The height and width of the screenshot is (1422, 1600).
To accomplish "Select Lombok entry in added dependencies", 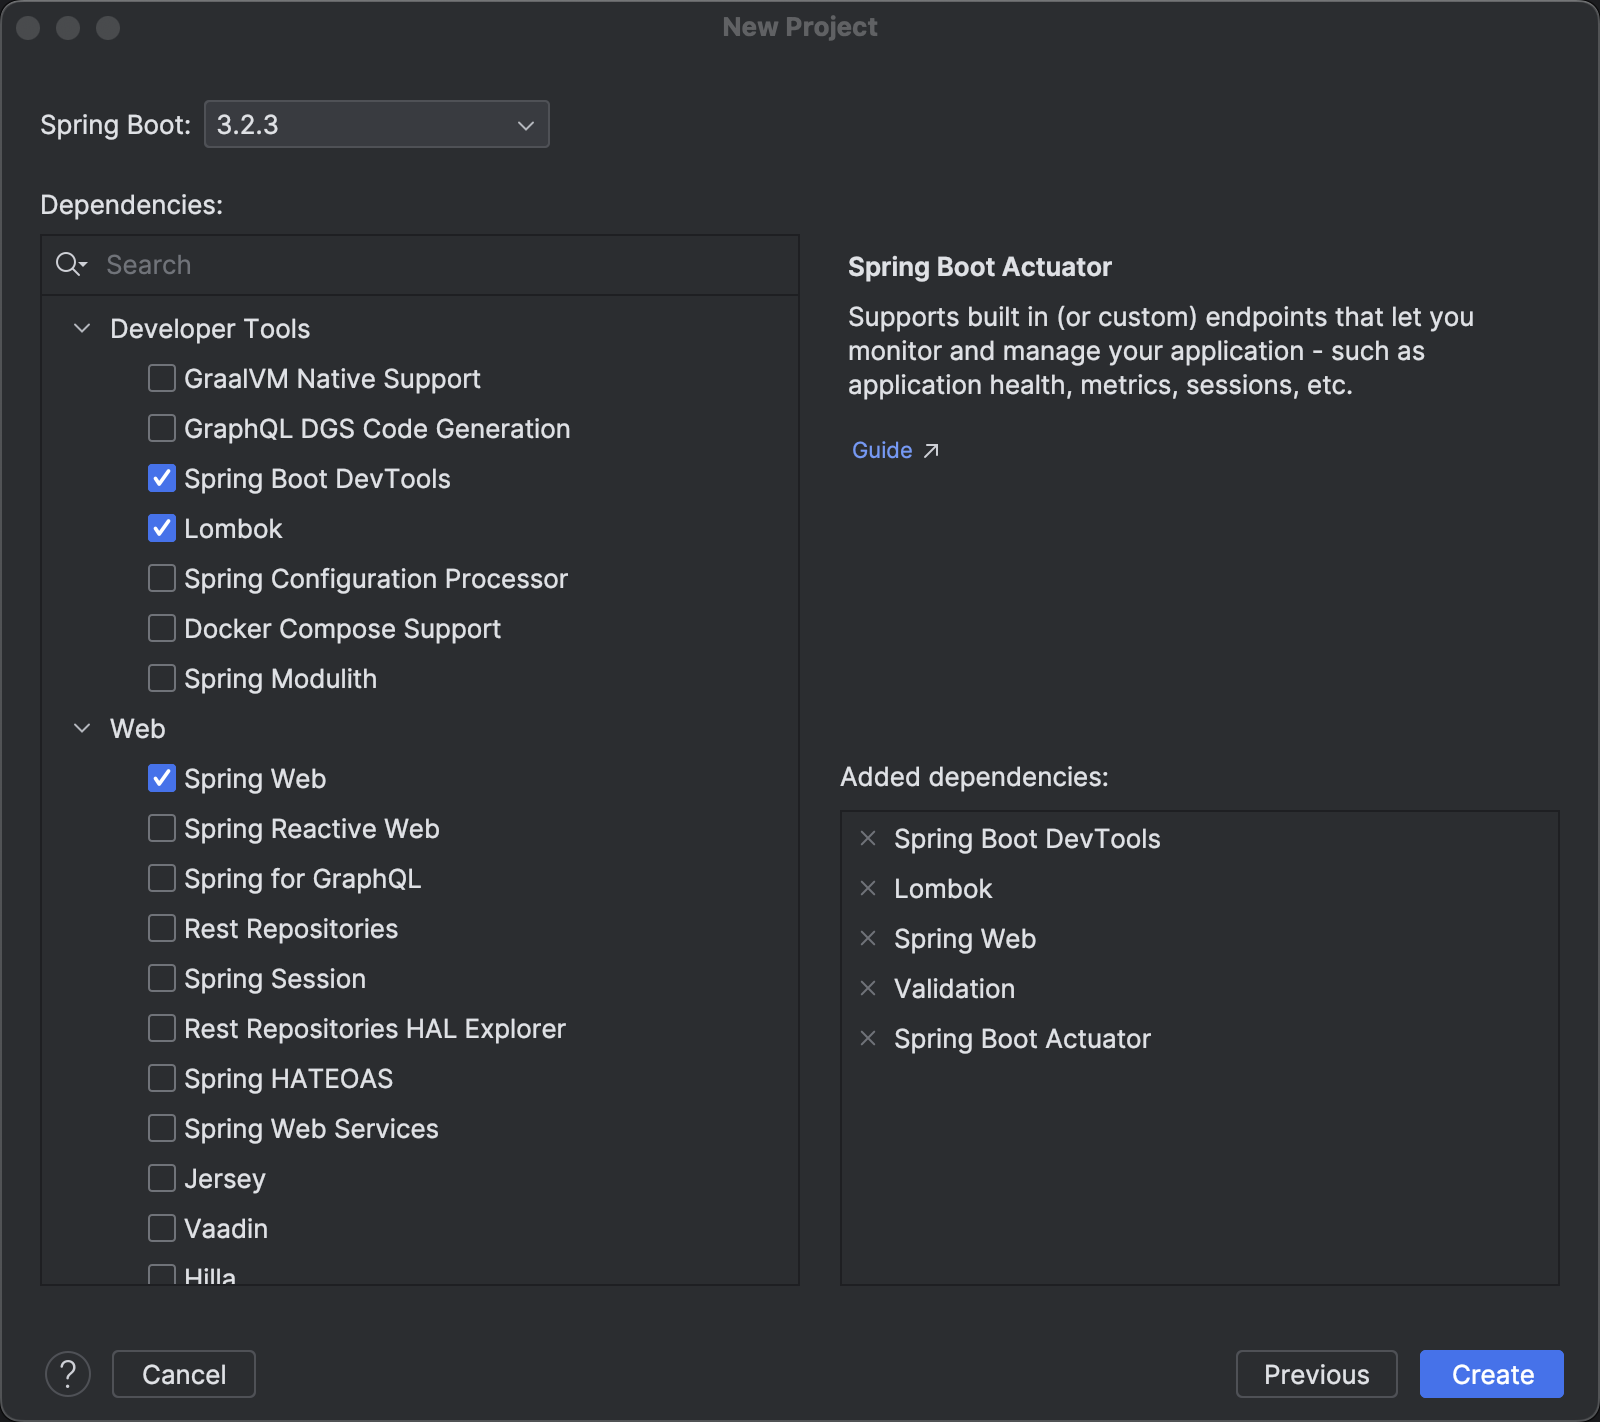I will [x=943, y=889].
